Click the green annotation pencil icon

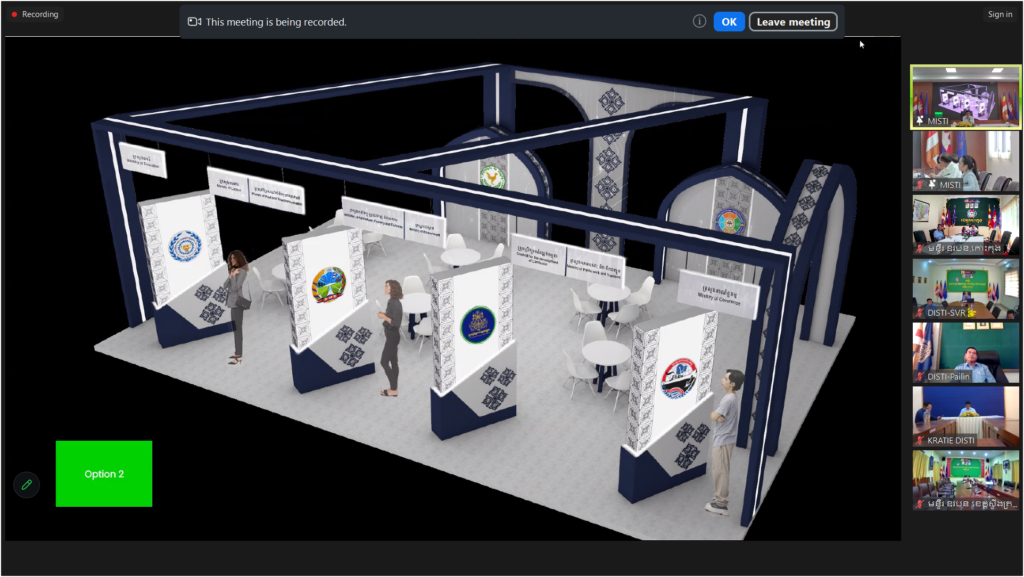[26, 485]
